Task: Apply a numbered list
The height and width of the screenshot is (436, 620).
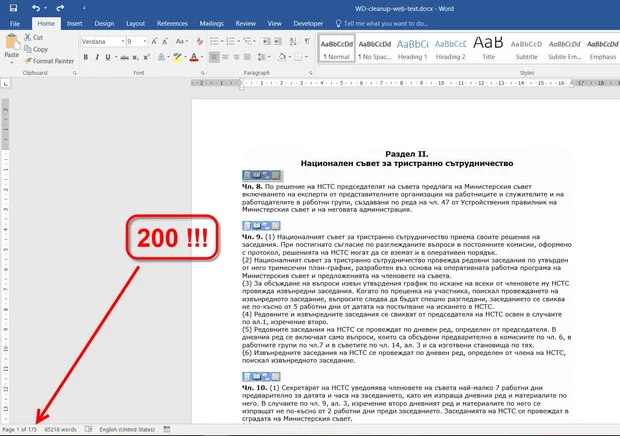Action: [x=231, y=42]
